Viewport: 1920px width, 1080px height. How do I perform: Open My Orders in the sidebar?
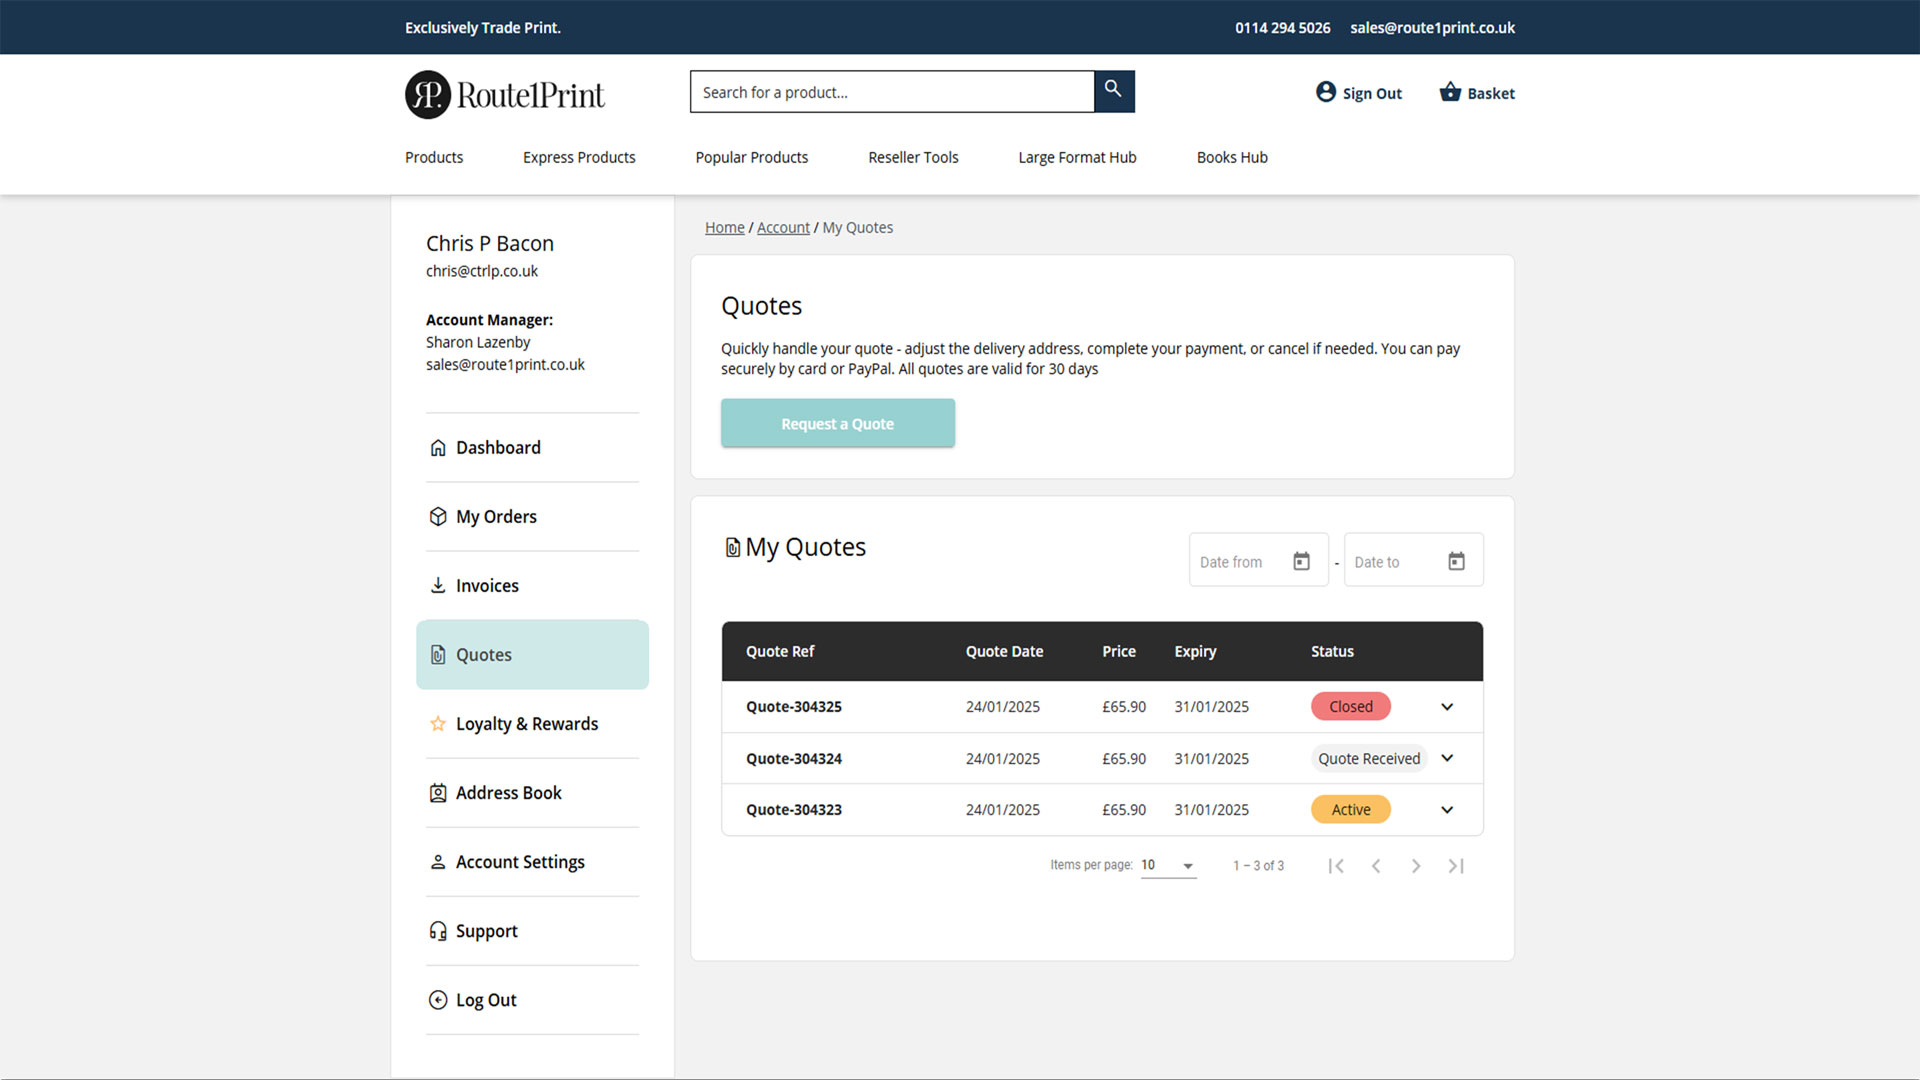pos(532,516)
